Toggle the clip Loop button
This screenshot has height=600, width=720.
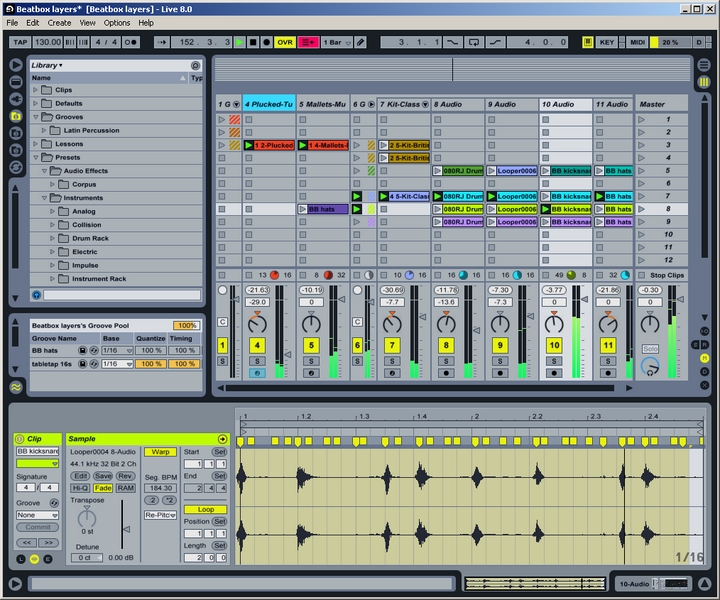(205, 510)
